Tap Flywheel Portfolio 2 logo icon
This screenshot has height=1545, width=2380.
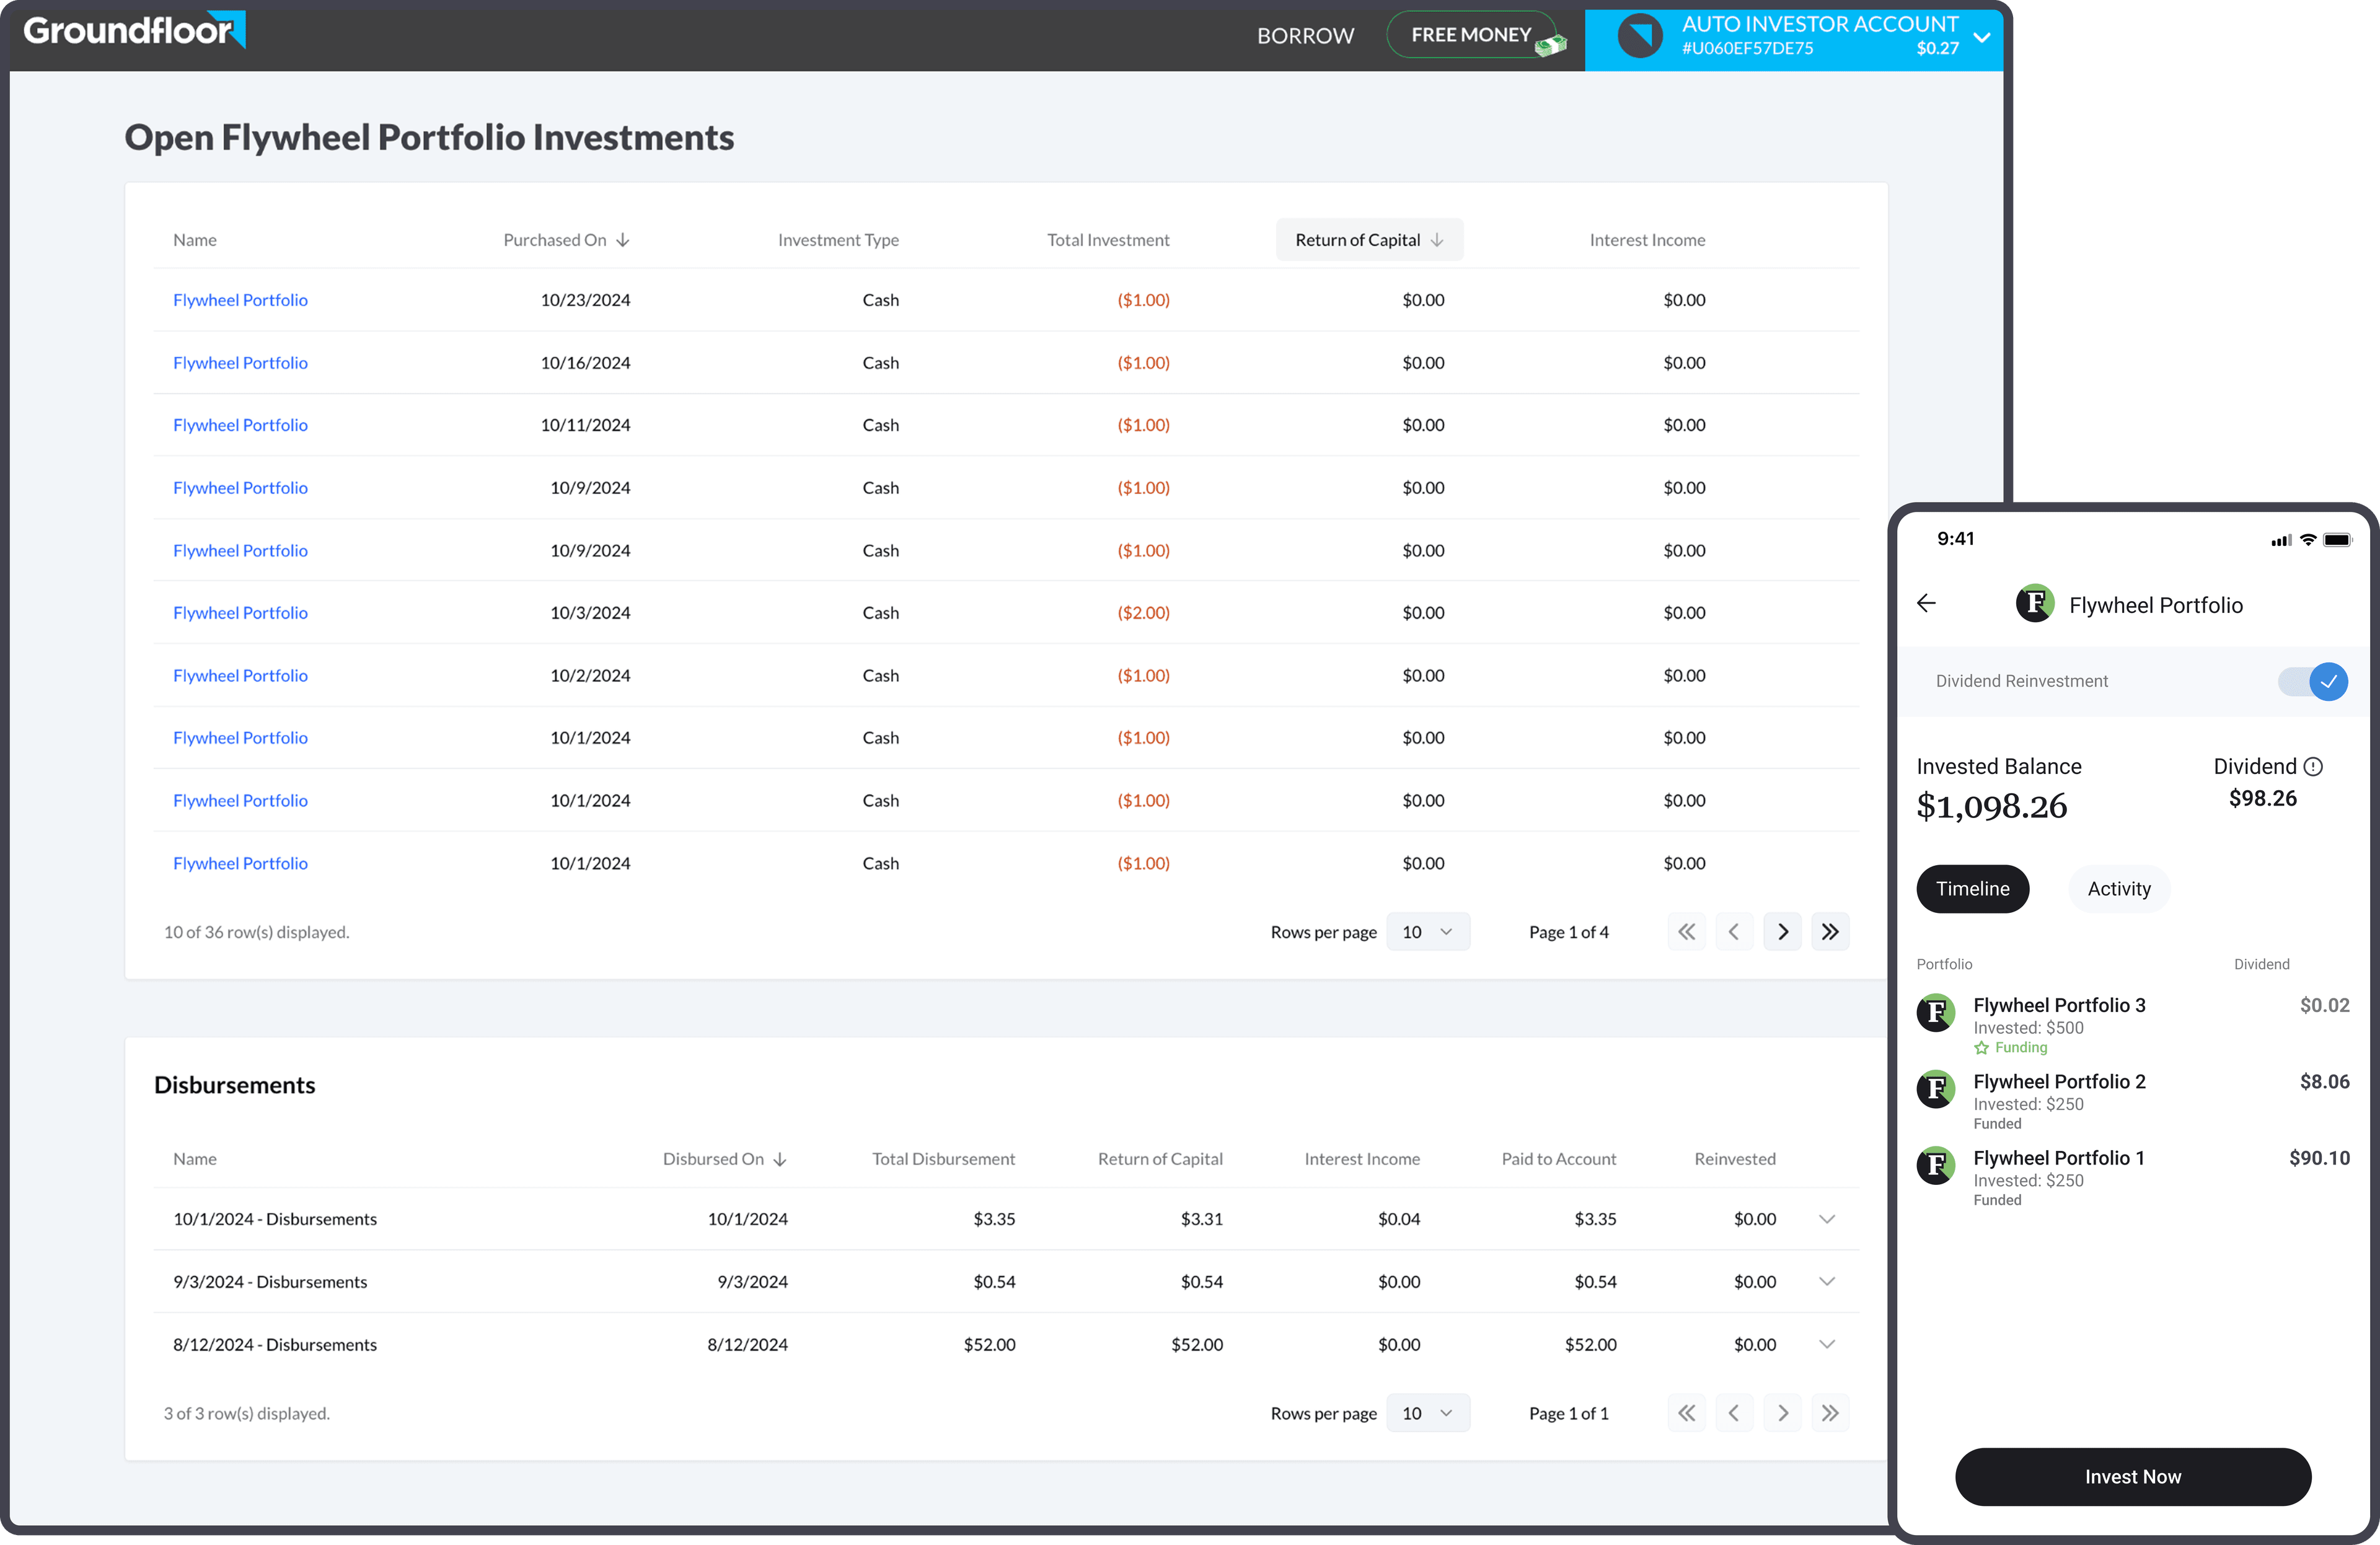point(1937,1089)
